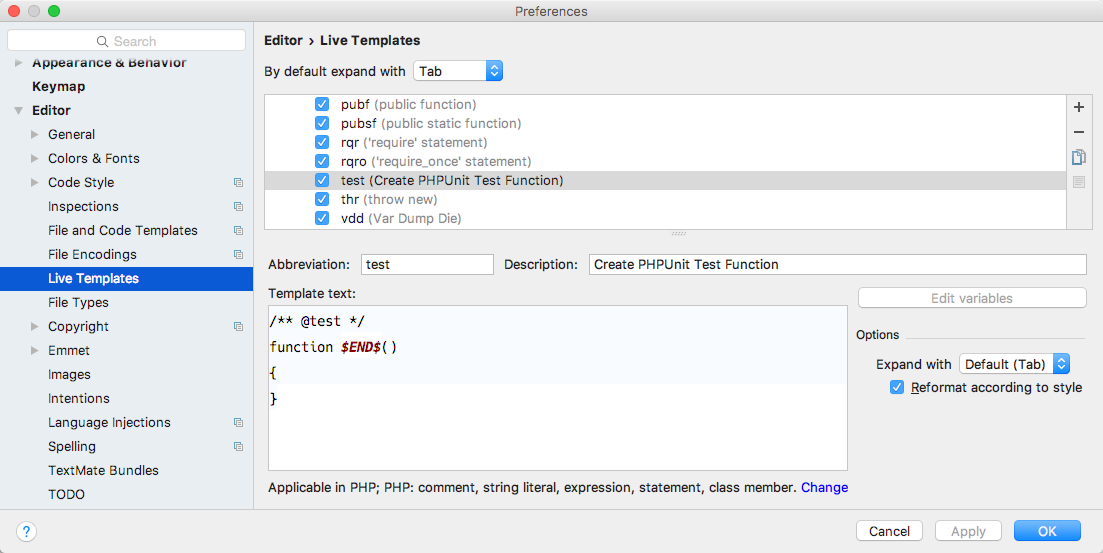Click the Editor breadcrumb in the header
This screenshot has width=1103, height=553.
pyautogui.click(x=283, y=41)
